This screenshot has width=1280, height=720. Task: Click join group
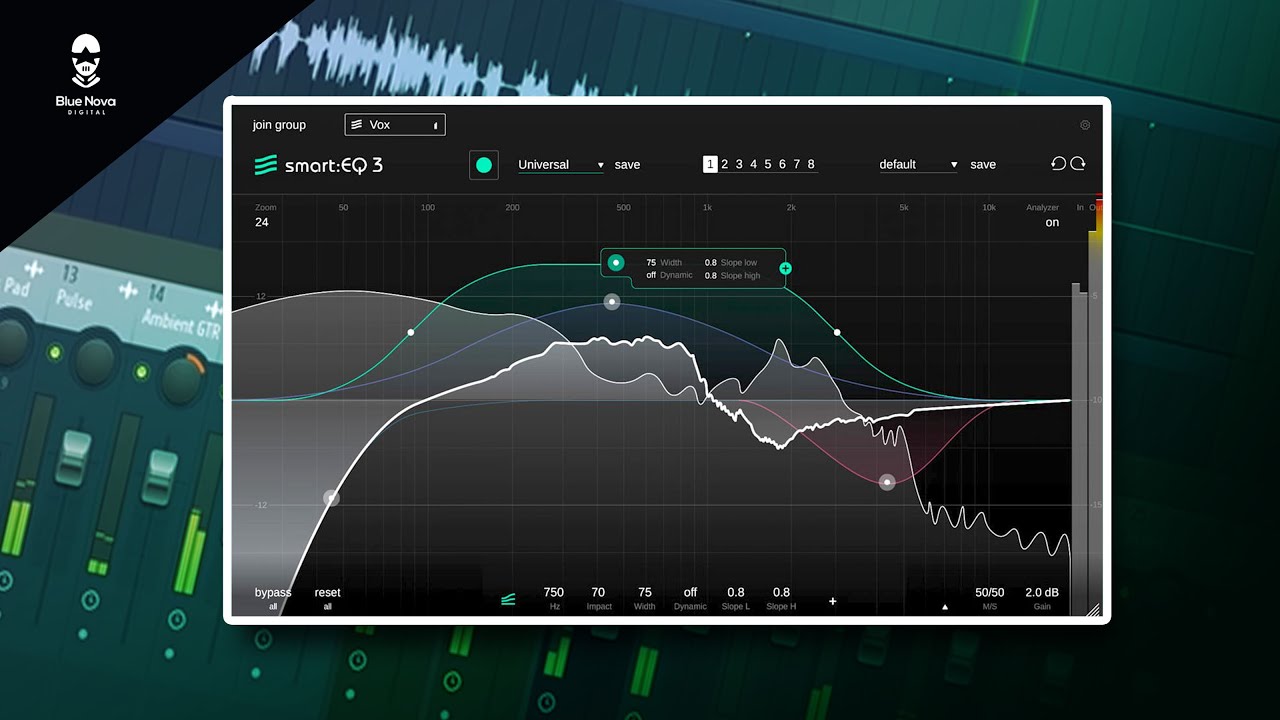(x=279, y=125)
